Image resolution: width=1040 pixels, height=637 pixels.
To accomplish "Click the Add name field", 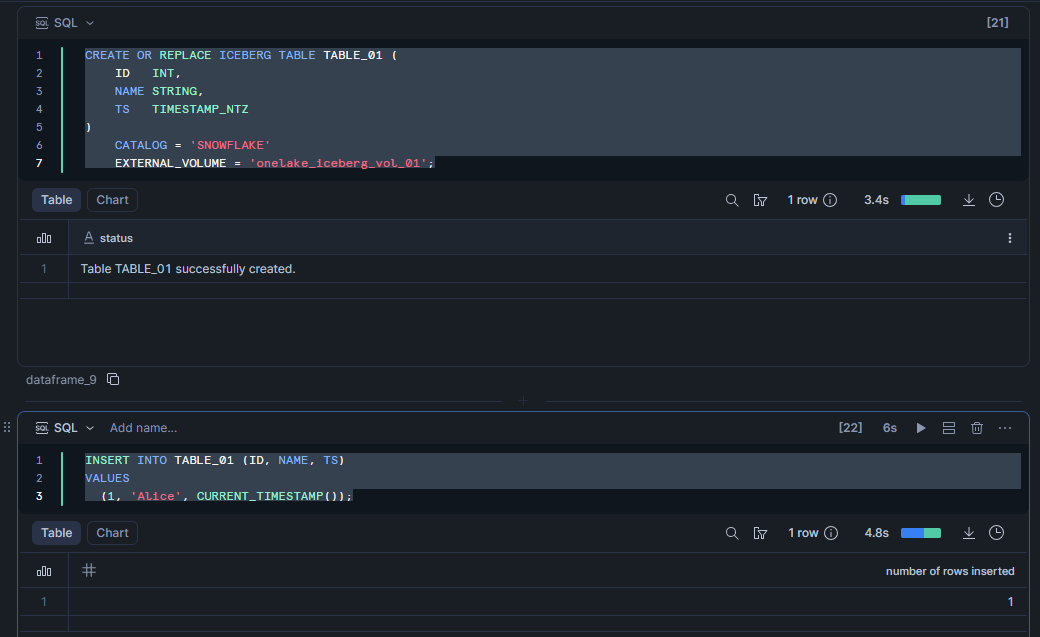I will (x=143, y=428).
